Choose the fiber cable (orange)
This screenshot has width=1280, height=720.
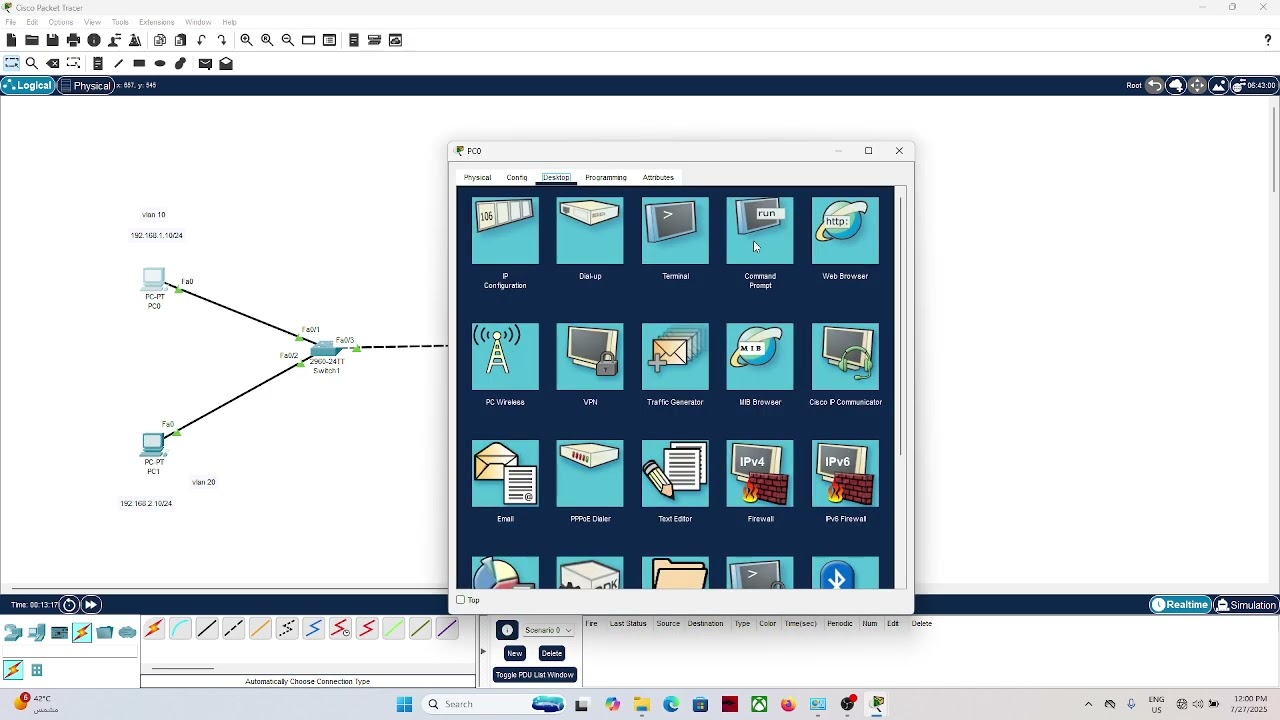[260, 629]
